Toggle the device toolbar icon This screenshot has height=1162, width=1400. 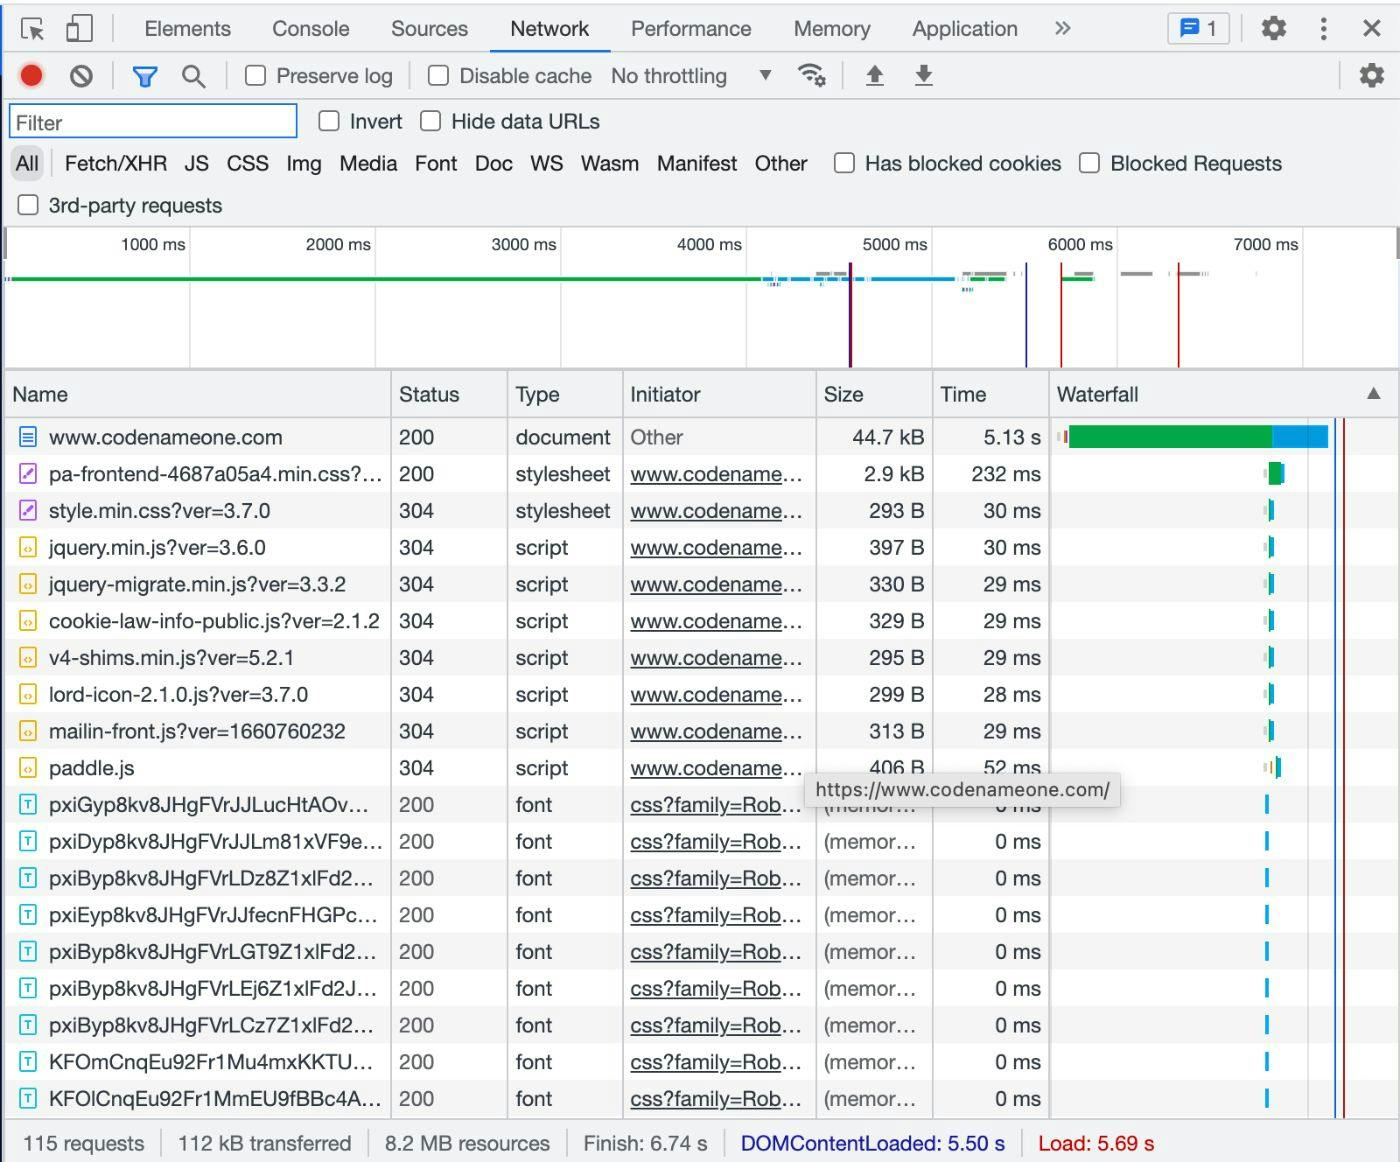coord(79,29)
